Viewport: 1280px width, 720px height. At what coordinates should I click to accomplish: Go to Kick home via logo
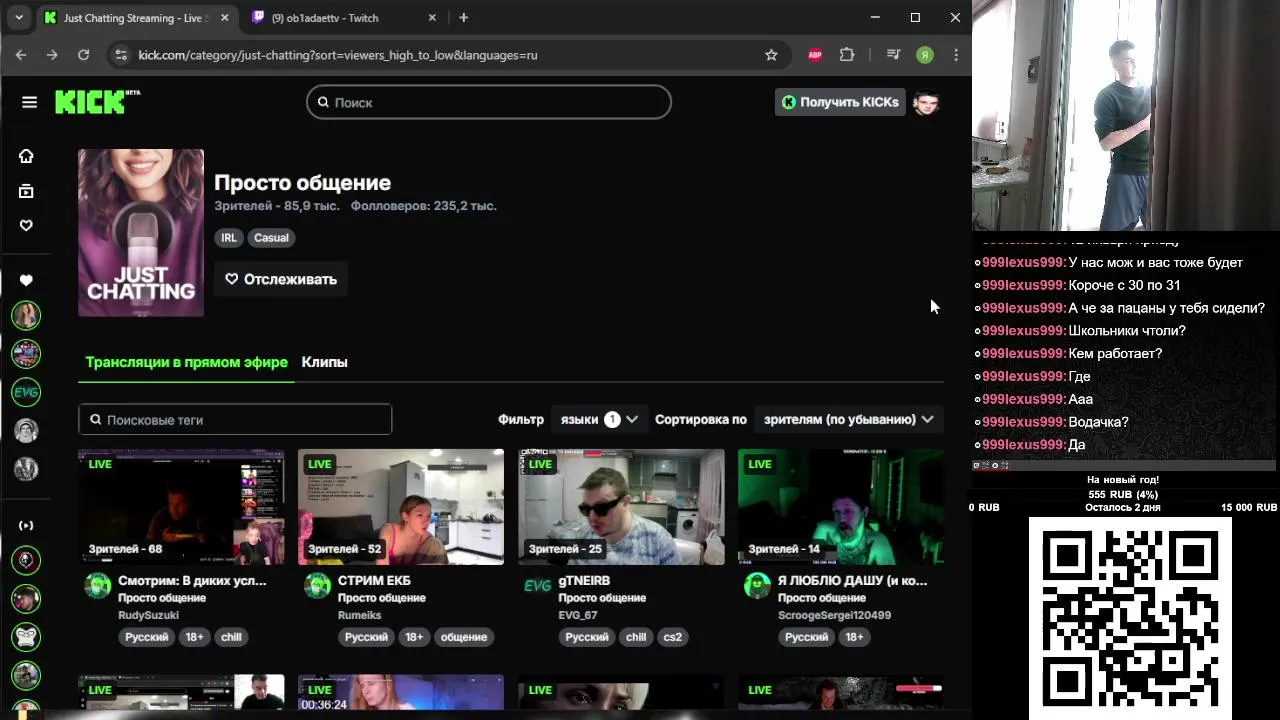97,101
